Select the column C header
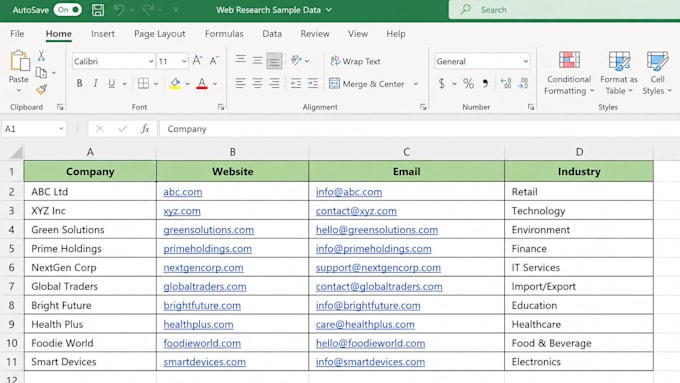Image resolution: width=680 pixels, height=383 pixels. (x=406, y=152)
